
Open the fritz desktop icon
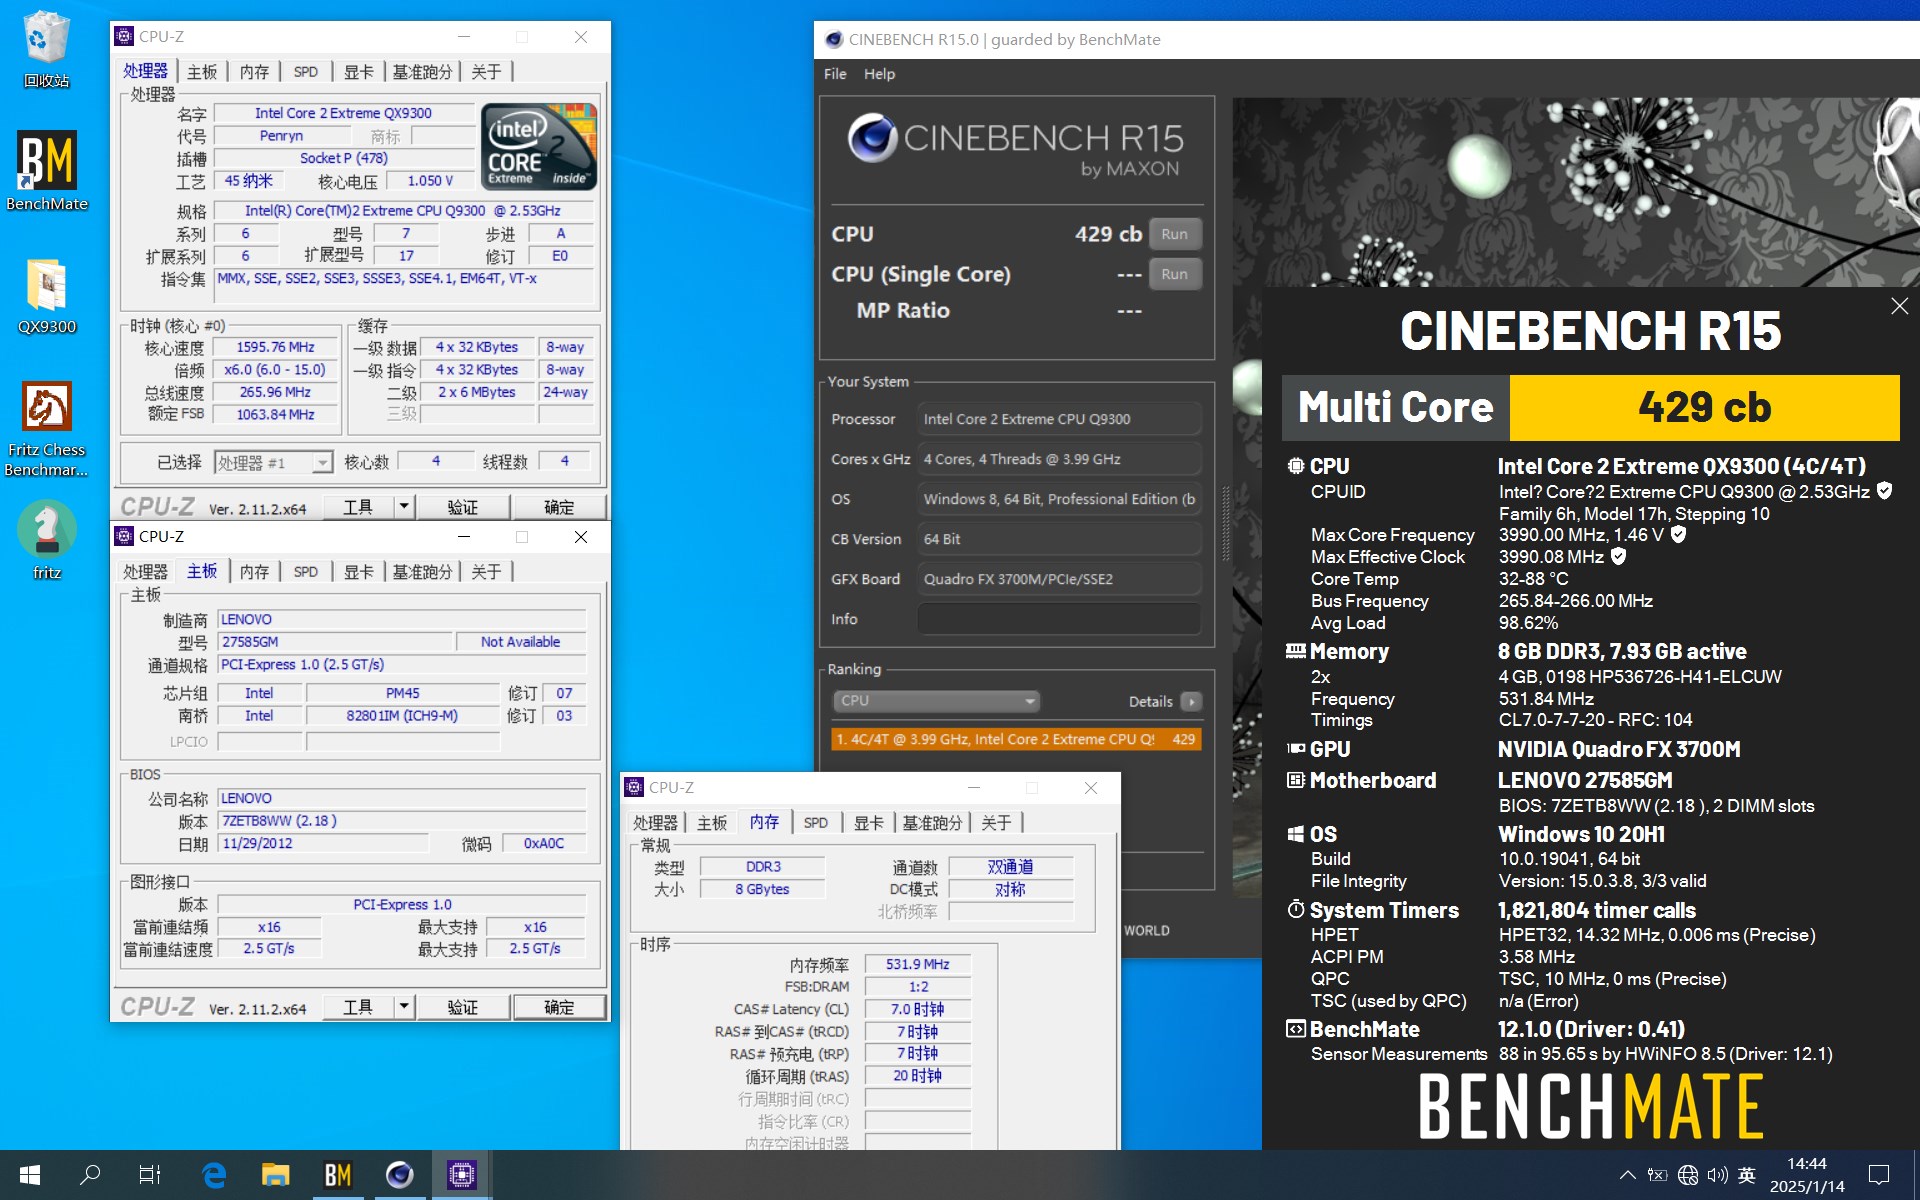click(46, 540)
